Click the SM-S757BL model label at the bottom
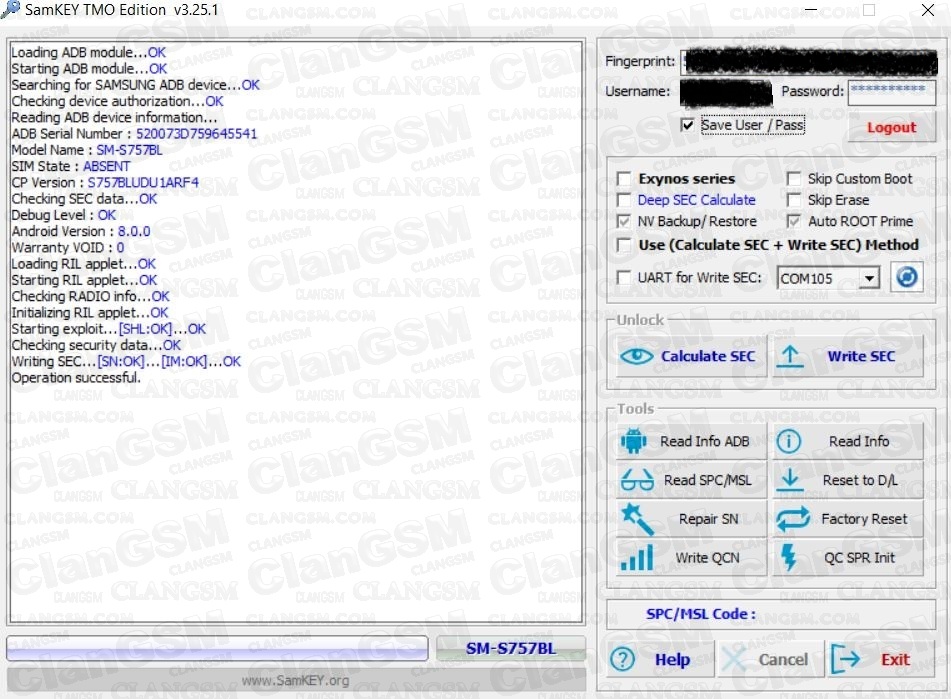 [x=511, y=649]
